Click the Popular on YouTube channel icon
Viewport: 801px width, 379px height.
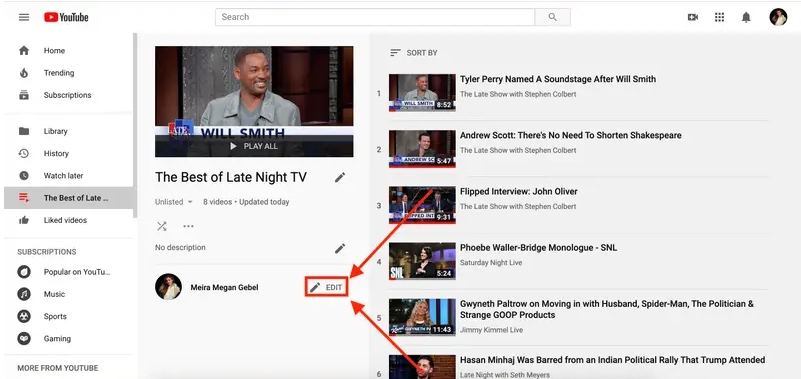coord(24,272)
